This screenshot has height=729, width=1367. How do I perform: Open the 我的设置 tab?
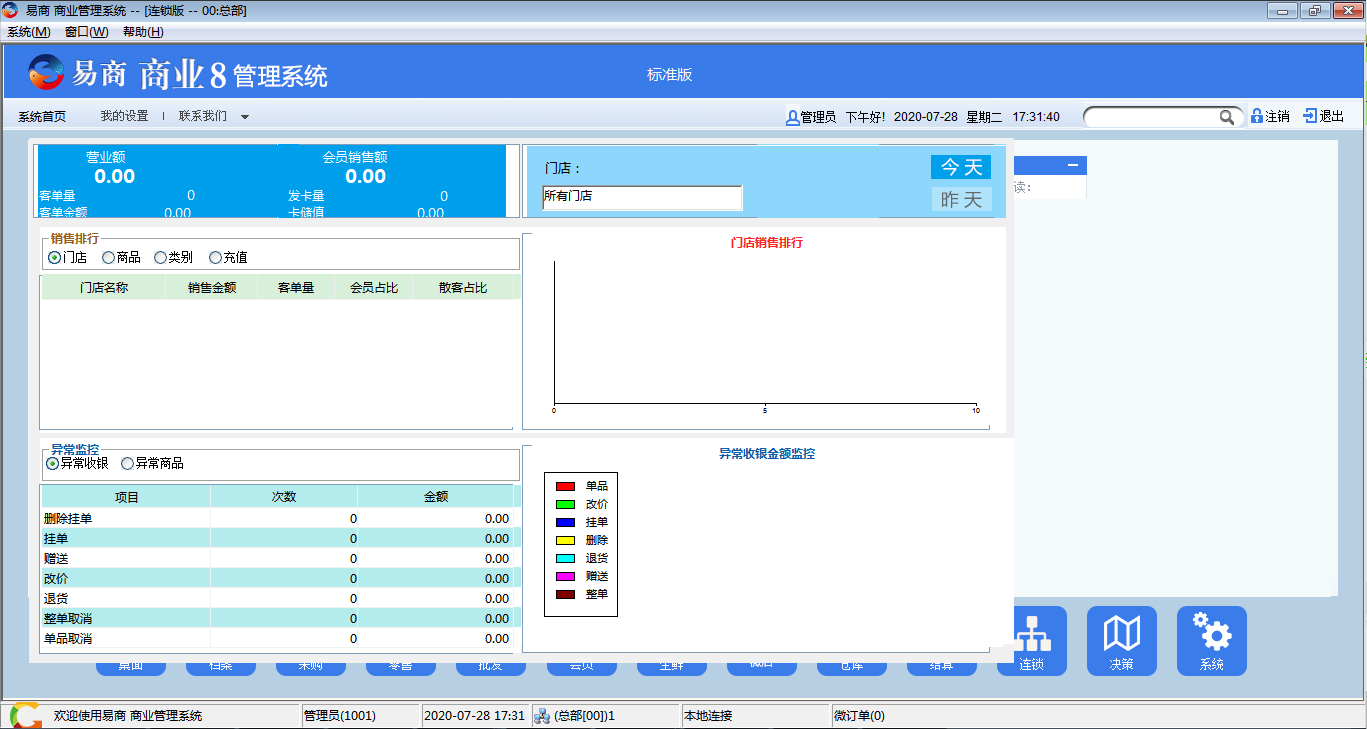(124, 116)
